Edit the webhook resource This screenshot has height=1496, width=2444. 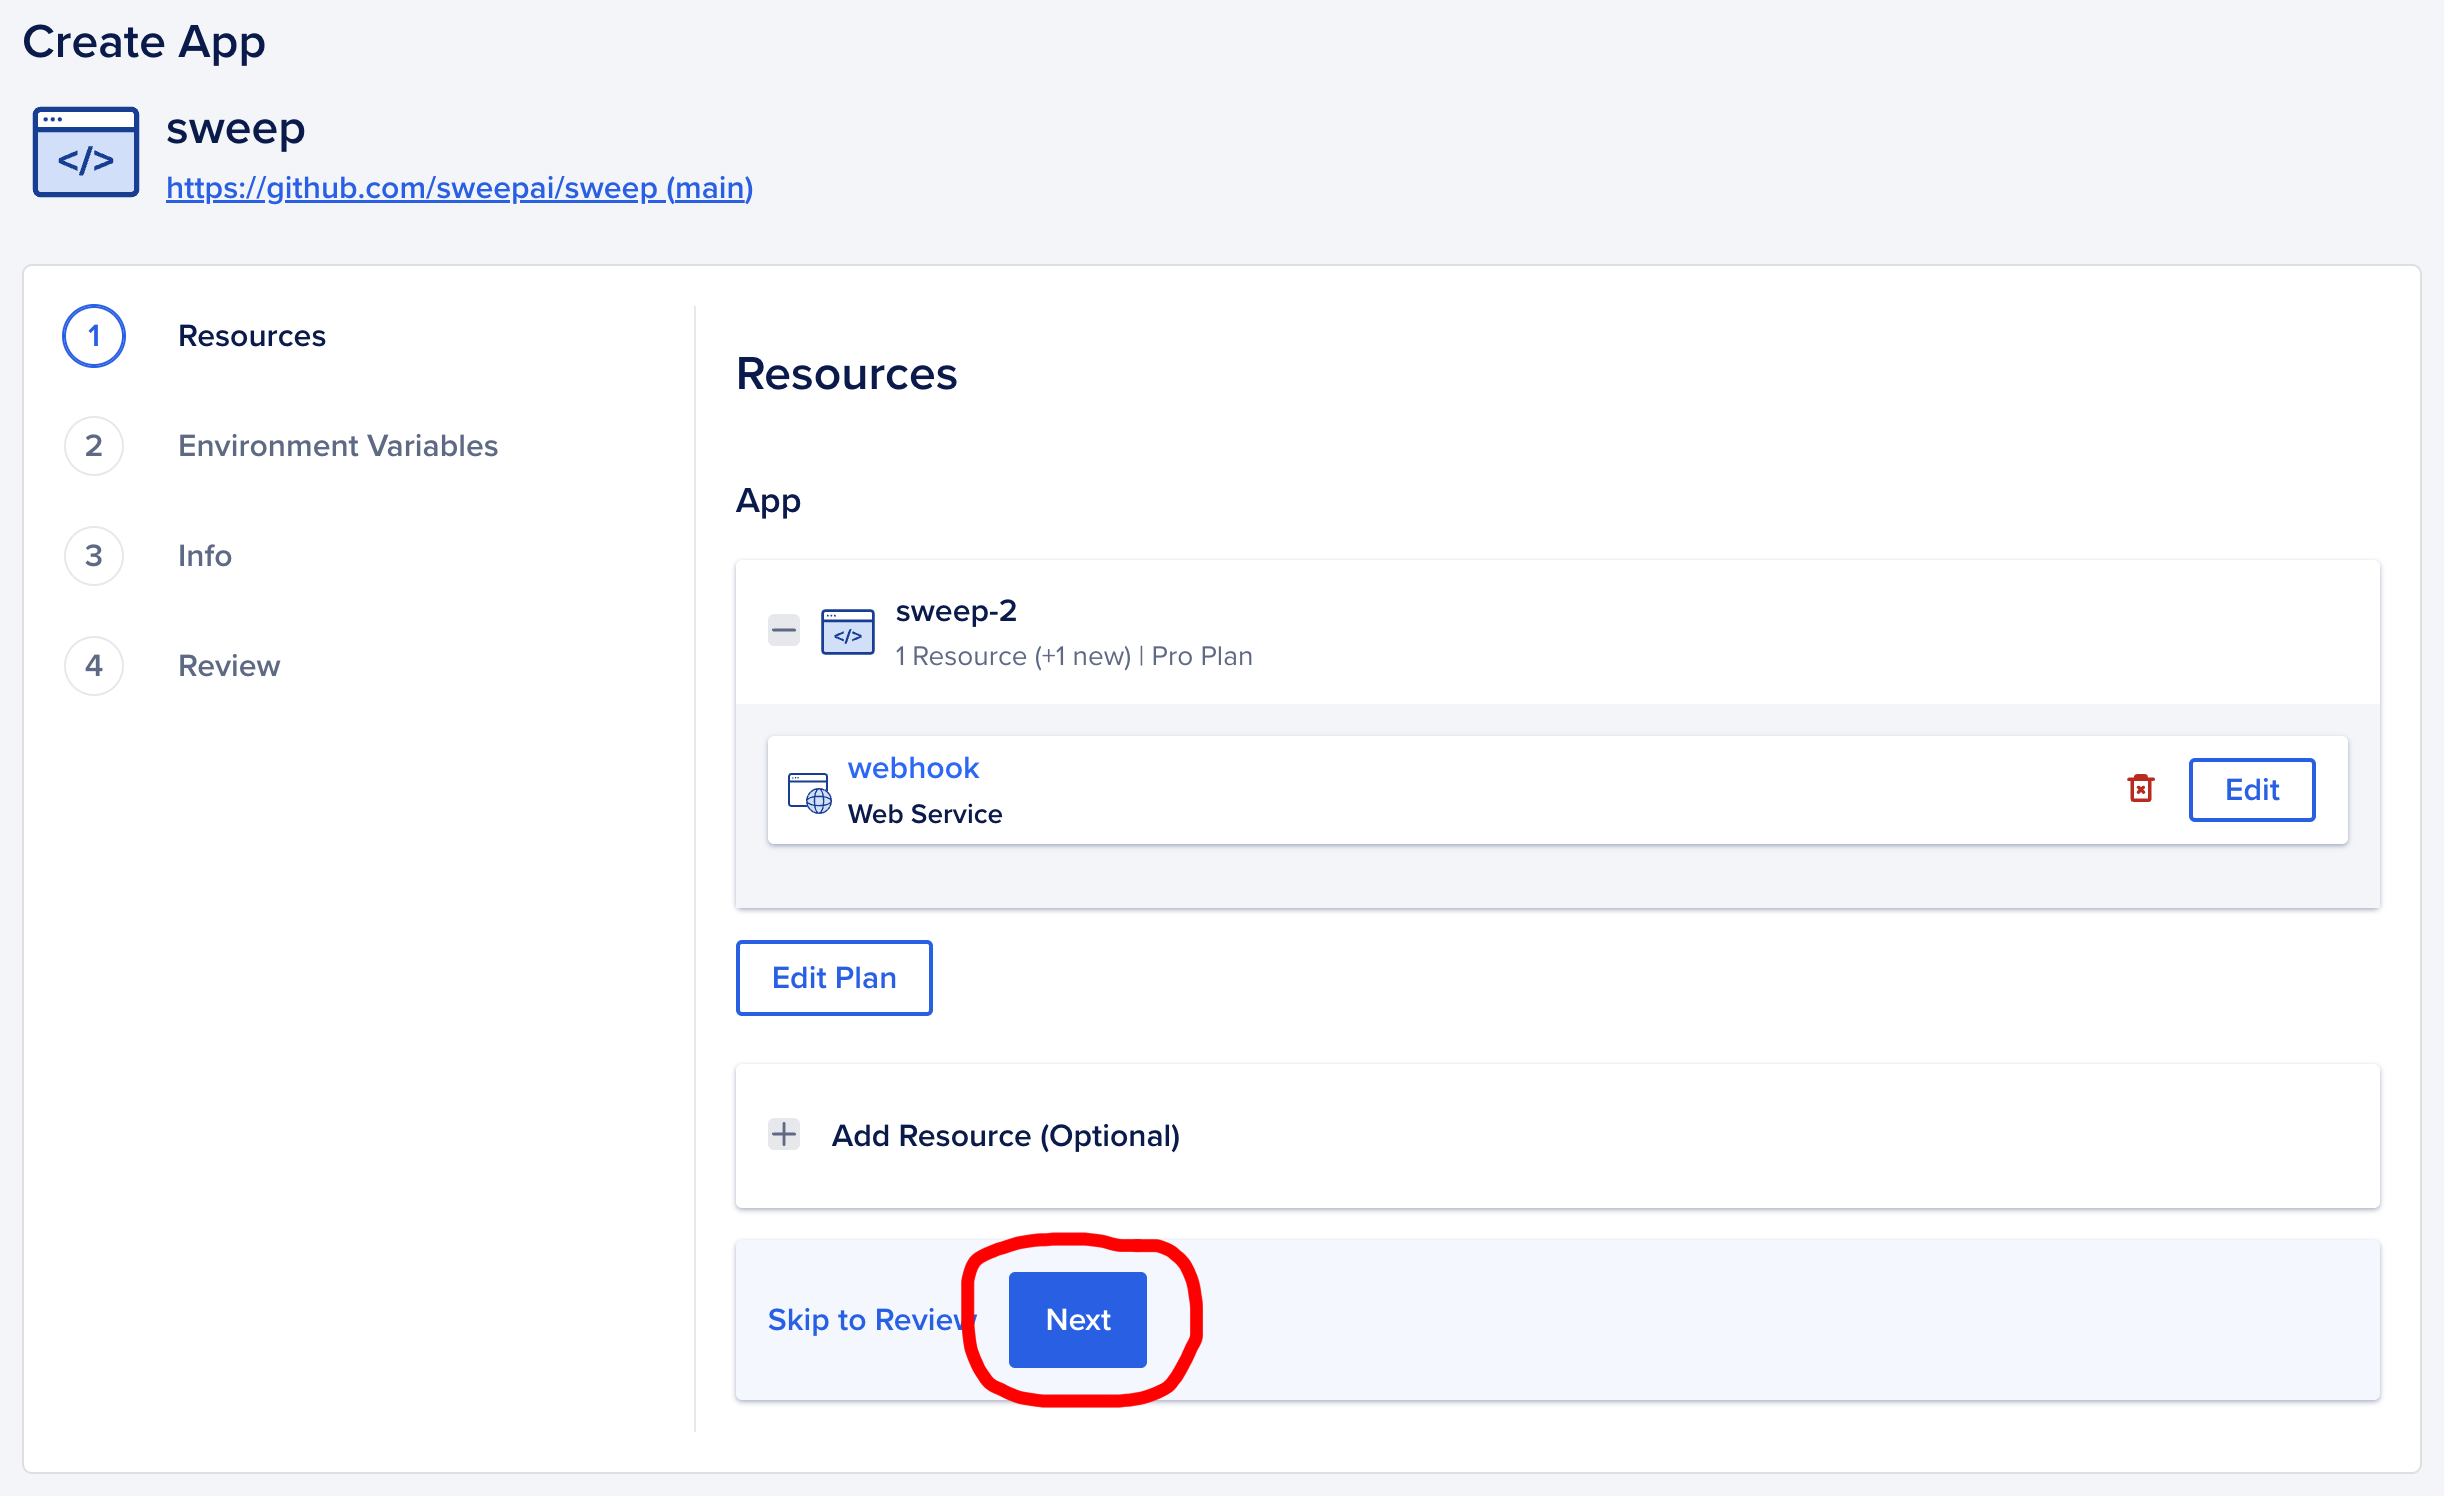pos(2252,790)
